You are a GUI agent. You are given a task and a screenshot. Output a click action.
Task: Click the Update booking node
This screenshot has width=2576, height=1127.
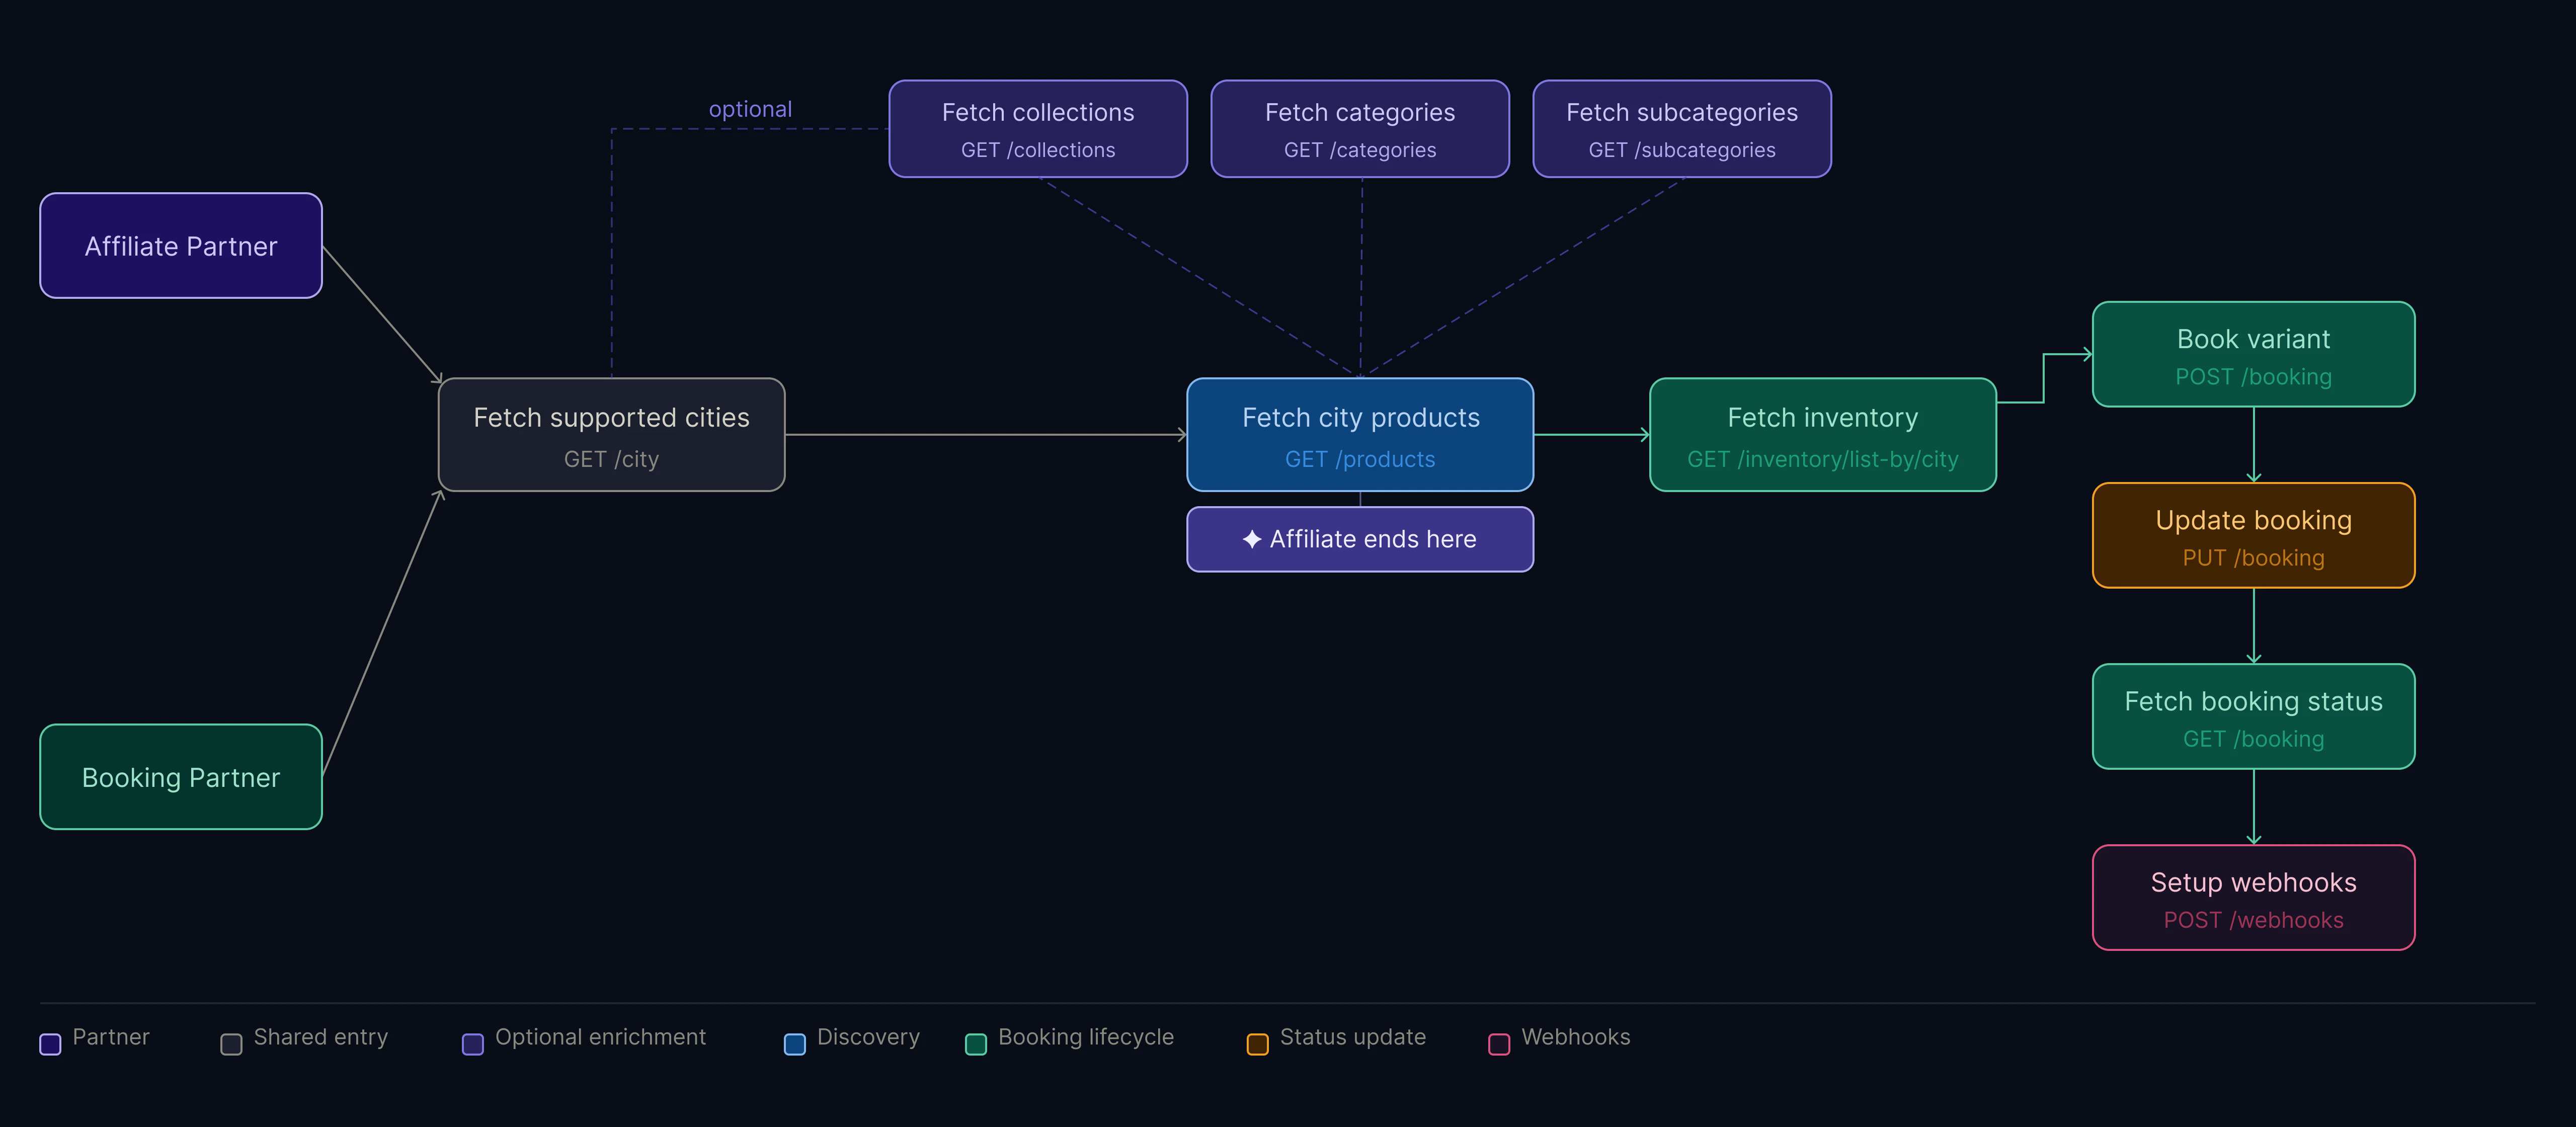(x=2253, y=536)
